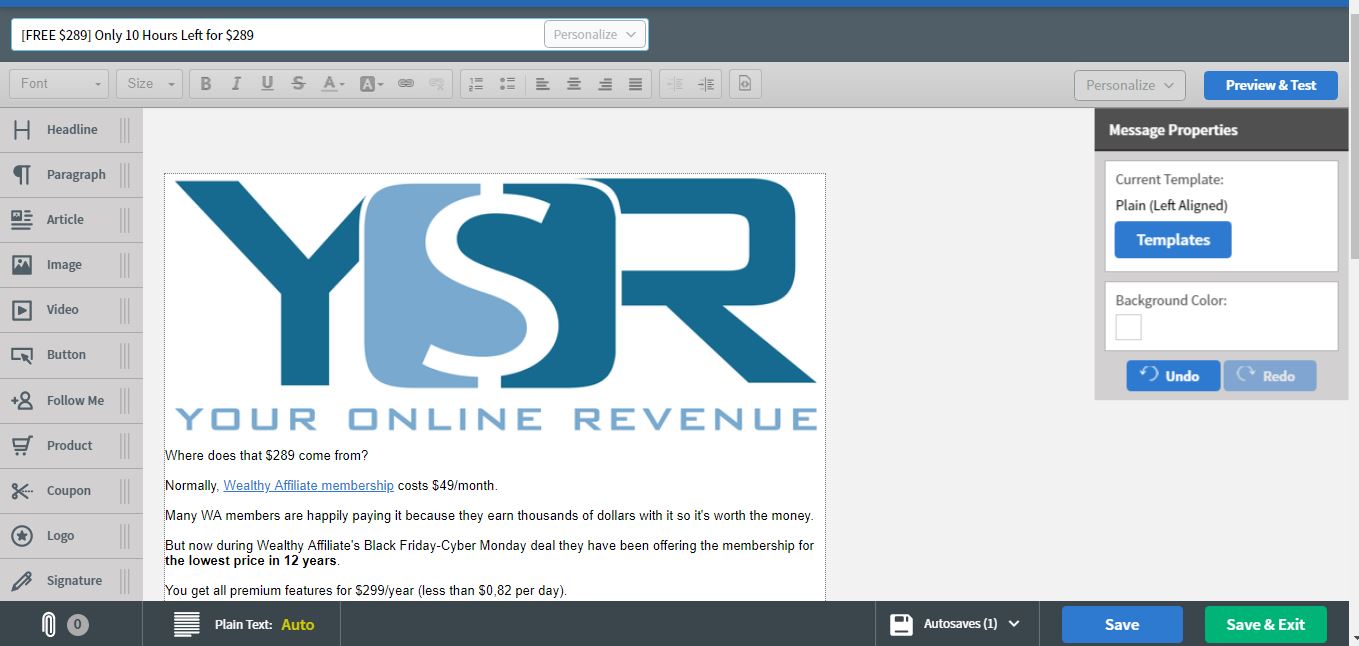The height and width of the screenshot is (646, 1359).
Task: Click the bold text "the lowest price in 12 years"
Action: tap(250, 561)
